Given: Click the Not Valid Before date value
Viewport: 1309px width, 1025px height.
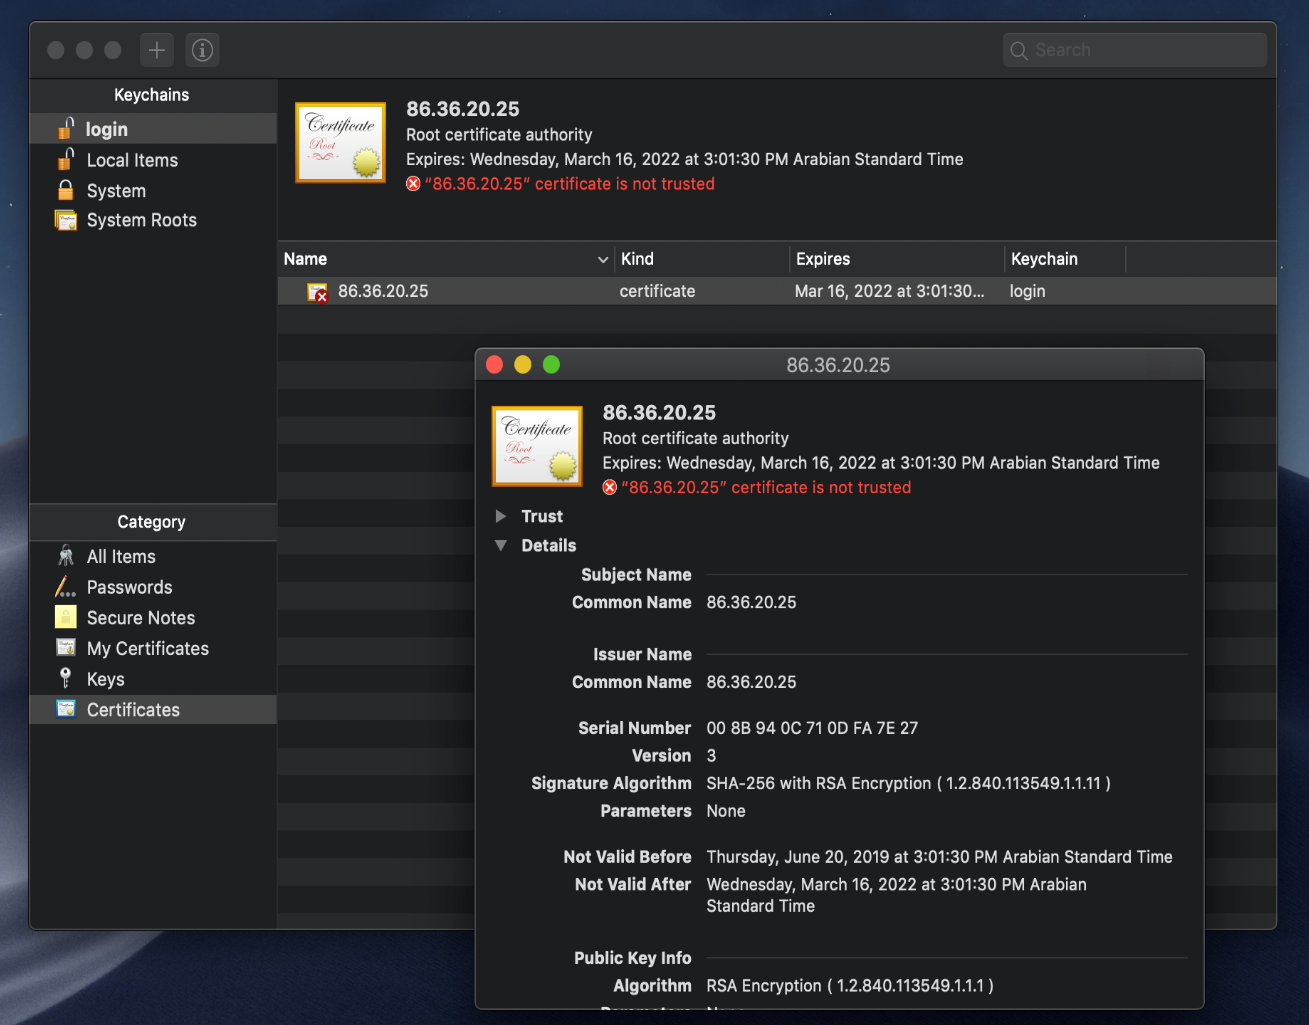Looking at the screenshot, I should pos(940,857).
